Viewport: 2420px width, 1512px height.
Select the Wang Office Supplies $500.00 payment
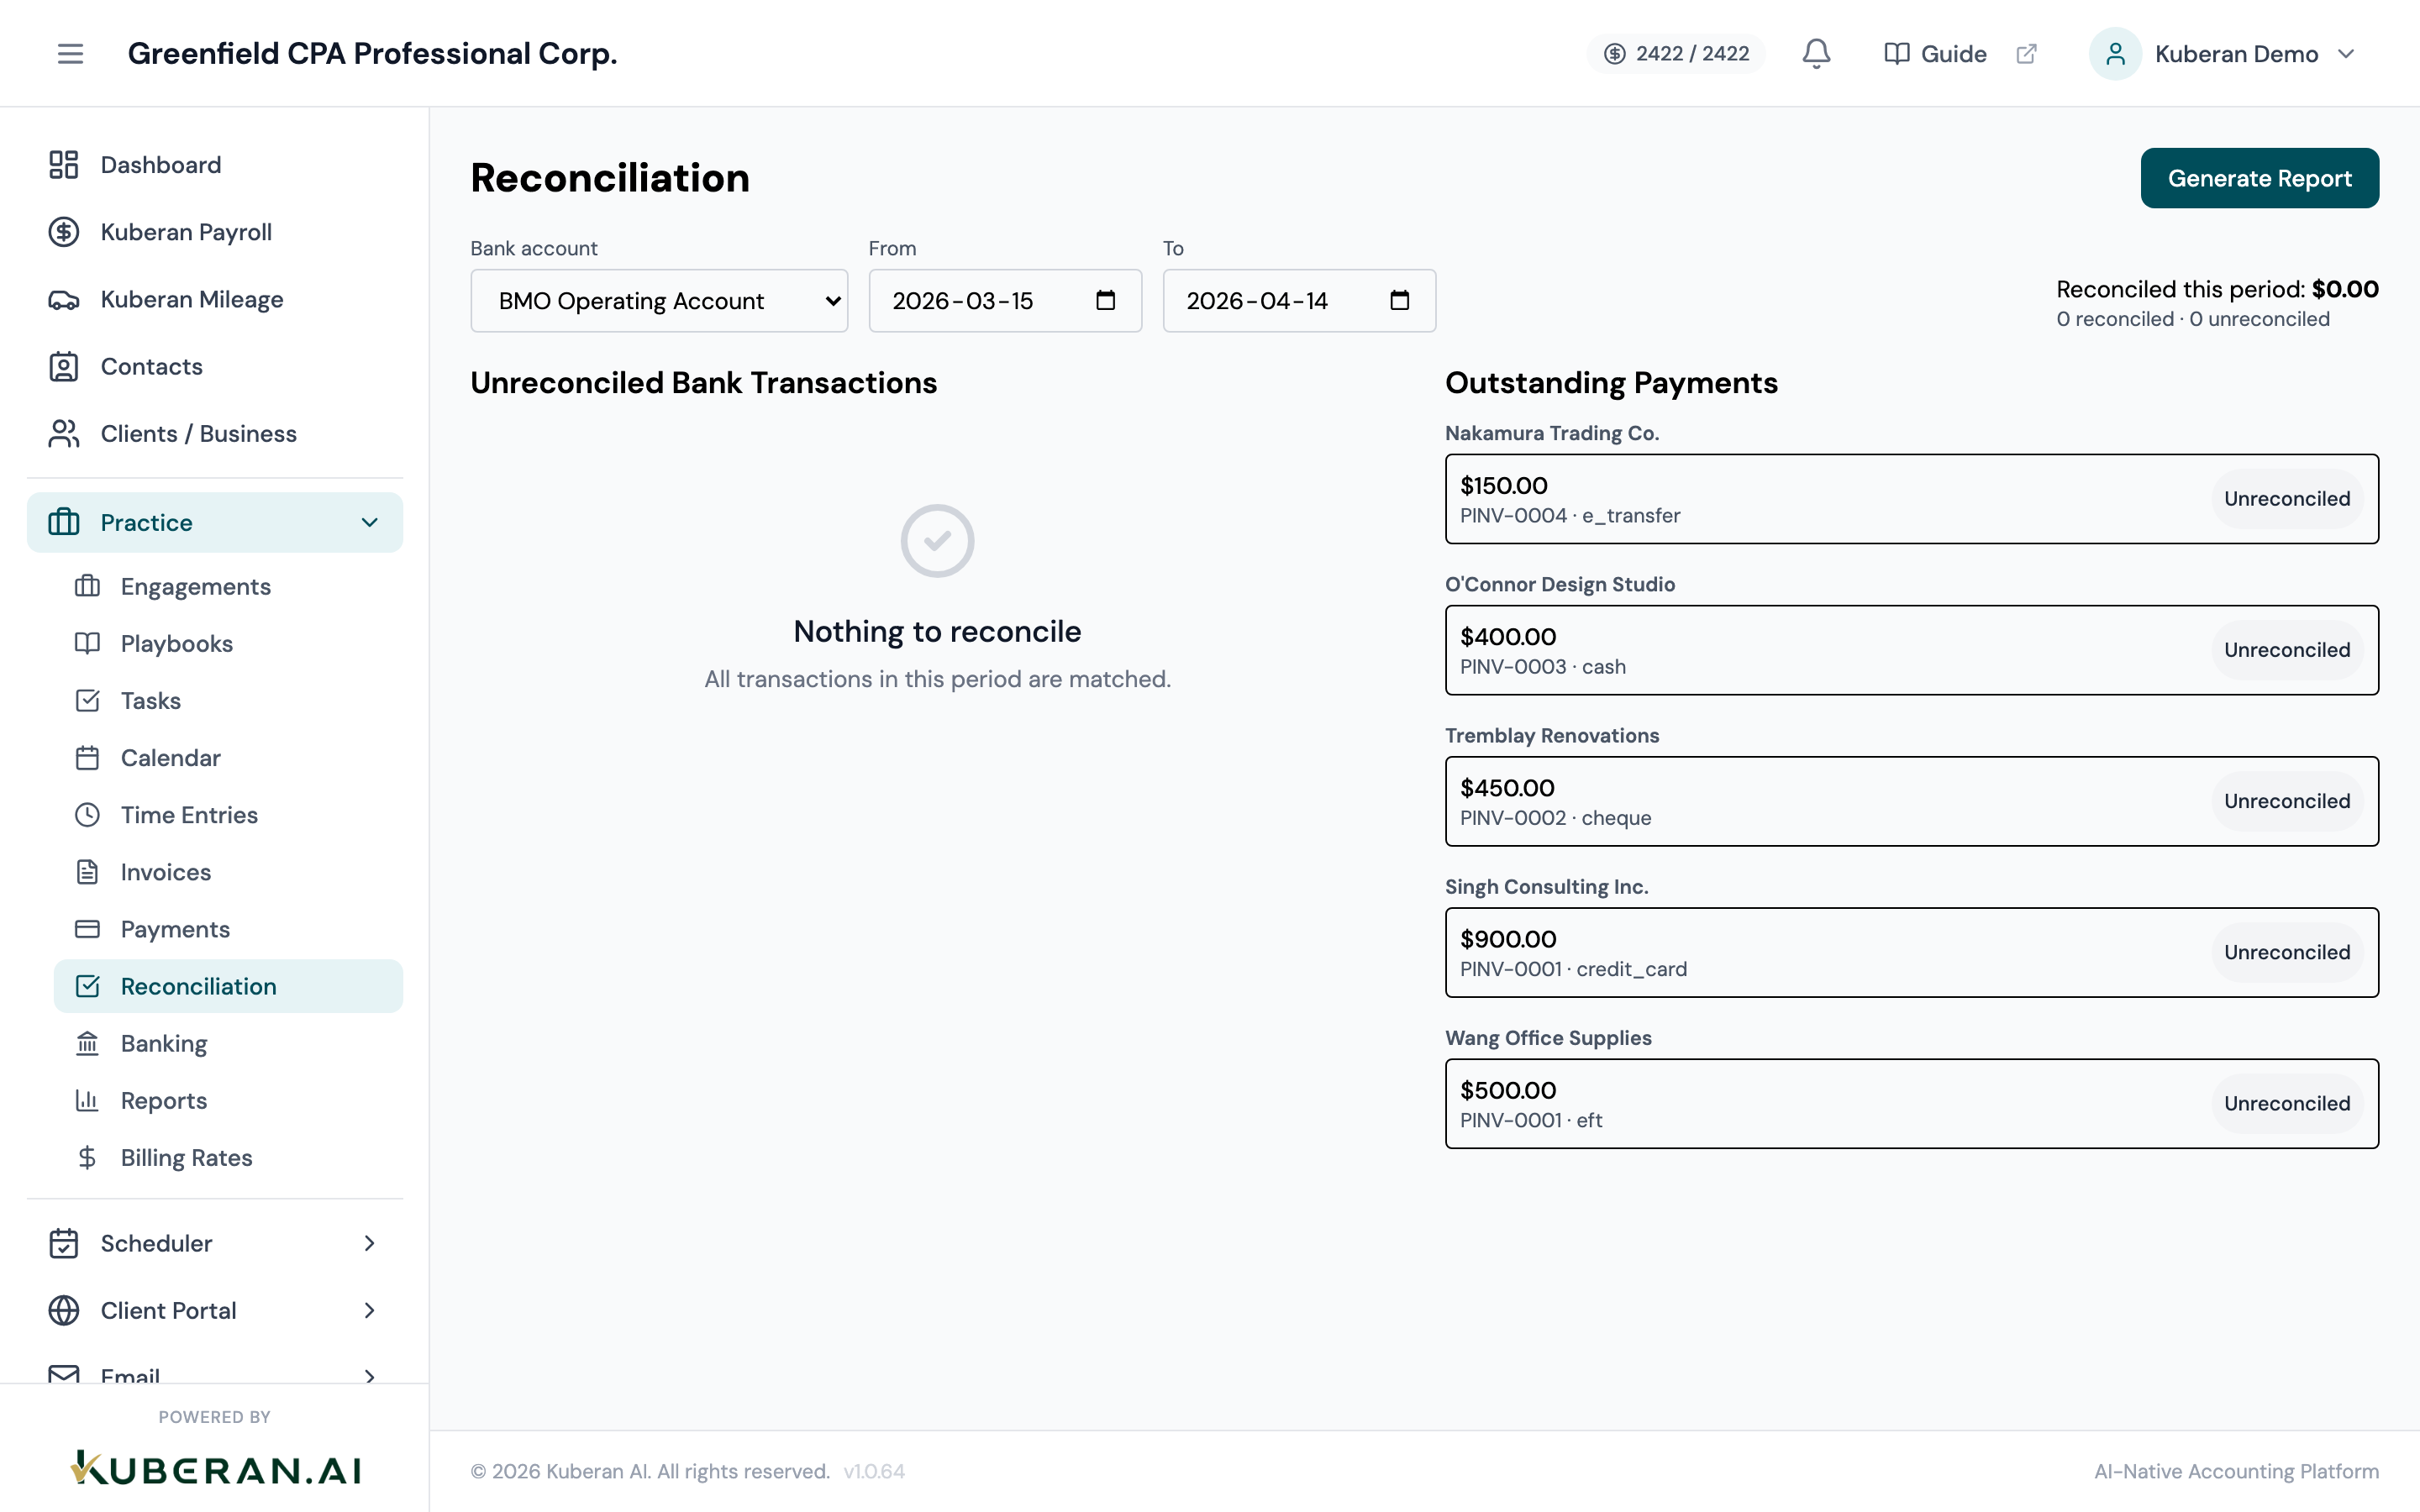(1911, 1103)
